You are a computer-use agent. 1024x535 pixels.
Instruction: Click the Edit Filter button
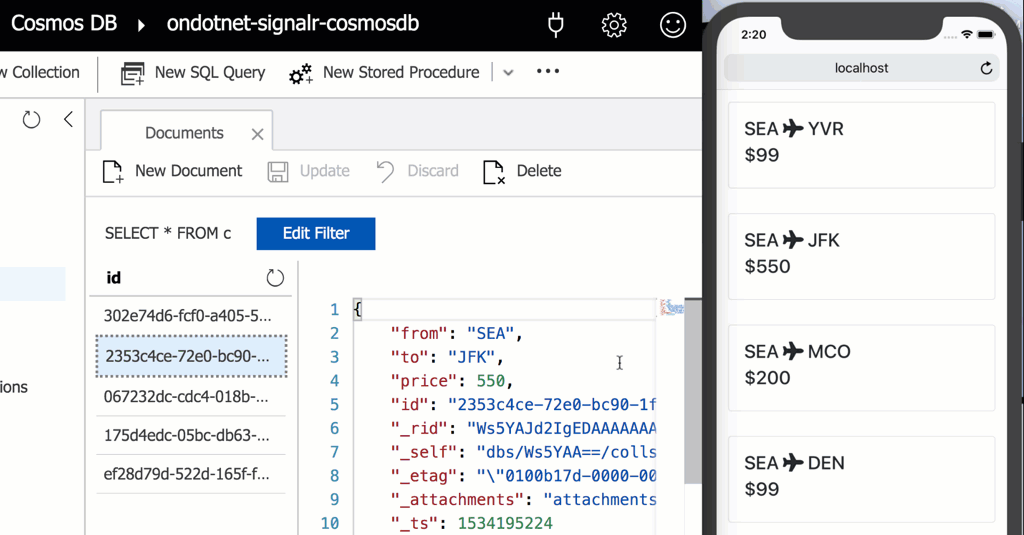(316, 234)
